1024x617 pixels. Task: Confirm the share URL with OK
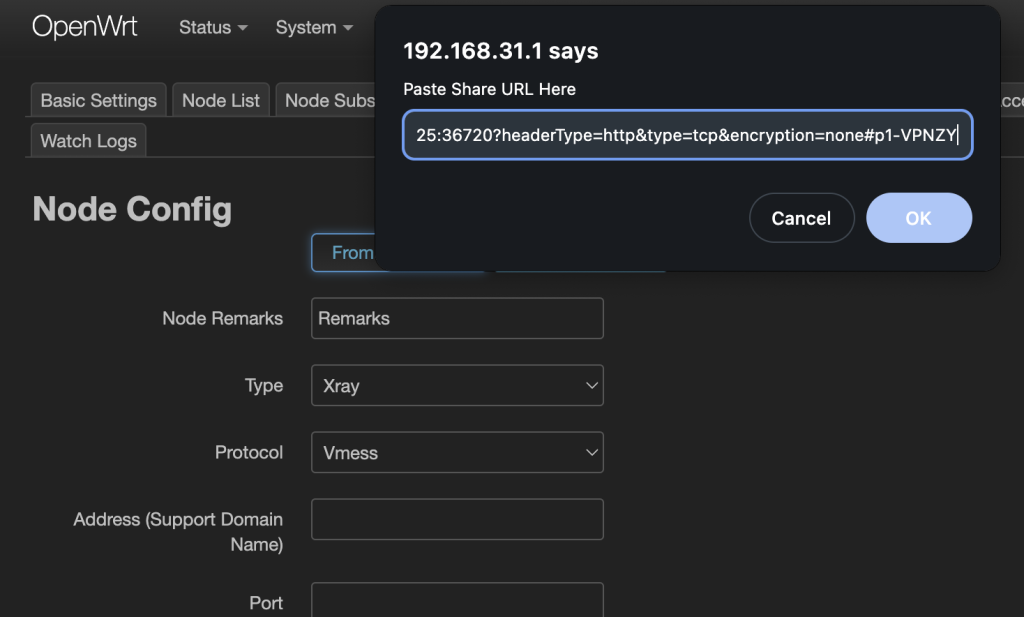(918, 218)
